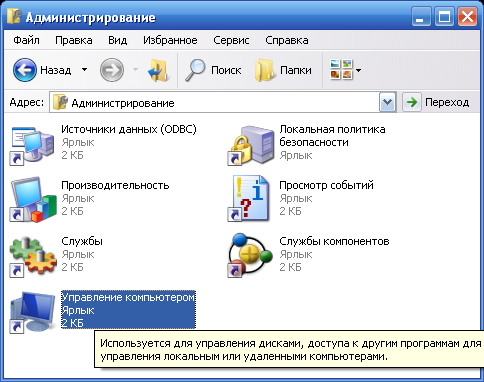Screen dimensions: 484x382
Task: Minimize the Администрирование window
Action: pos(421,17)
